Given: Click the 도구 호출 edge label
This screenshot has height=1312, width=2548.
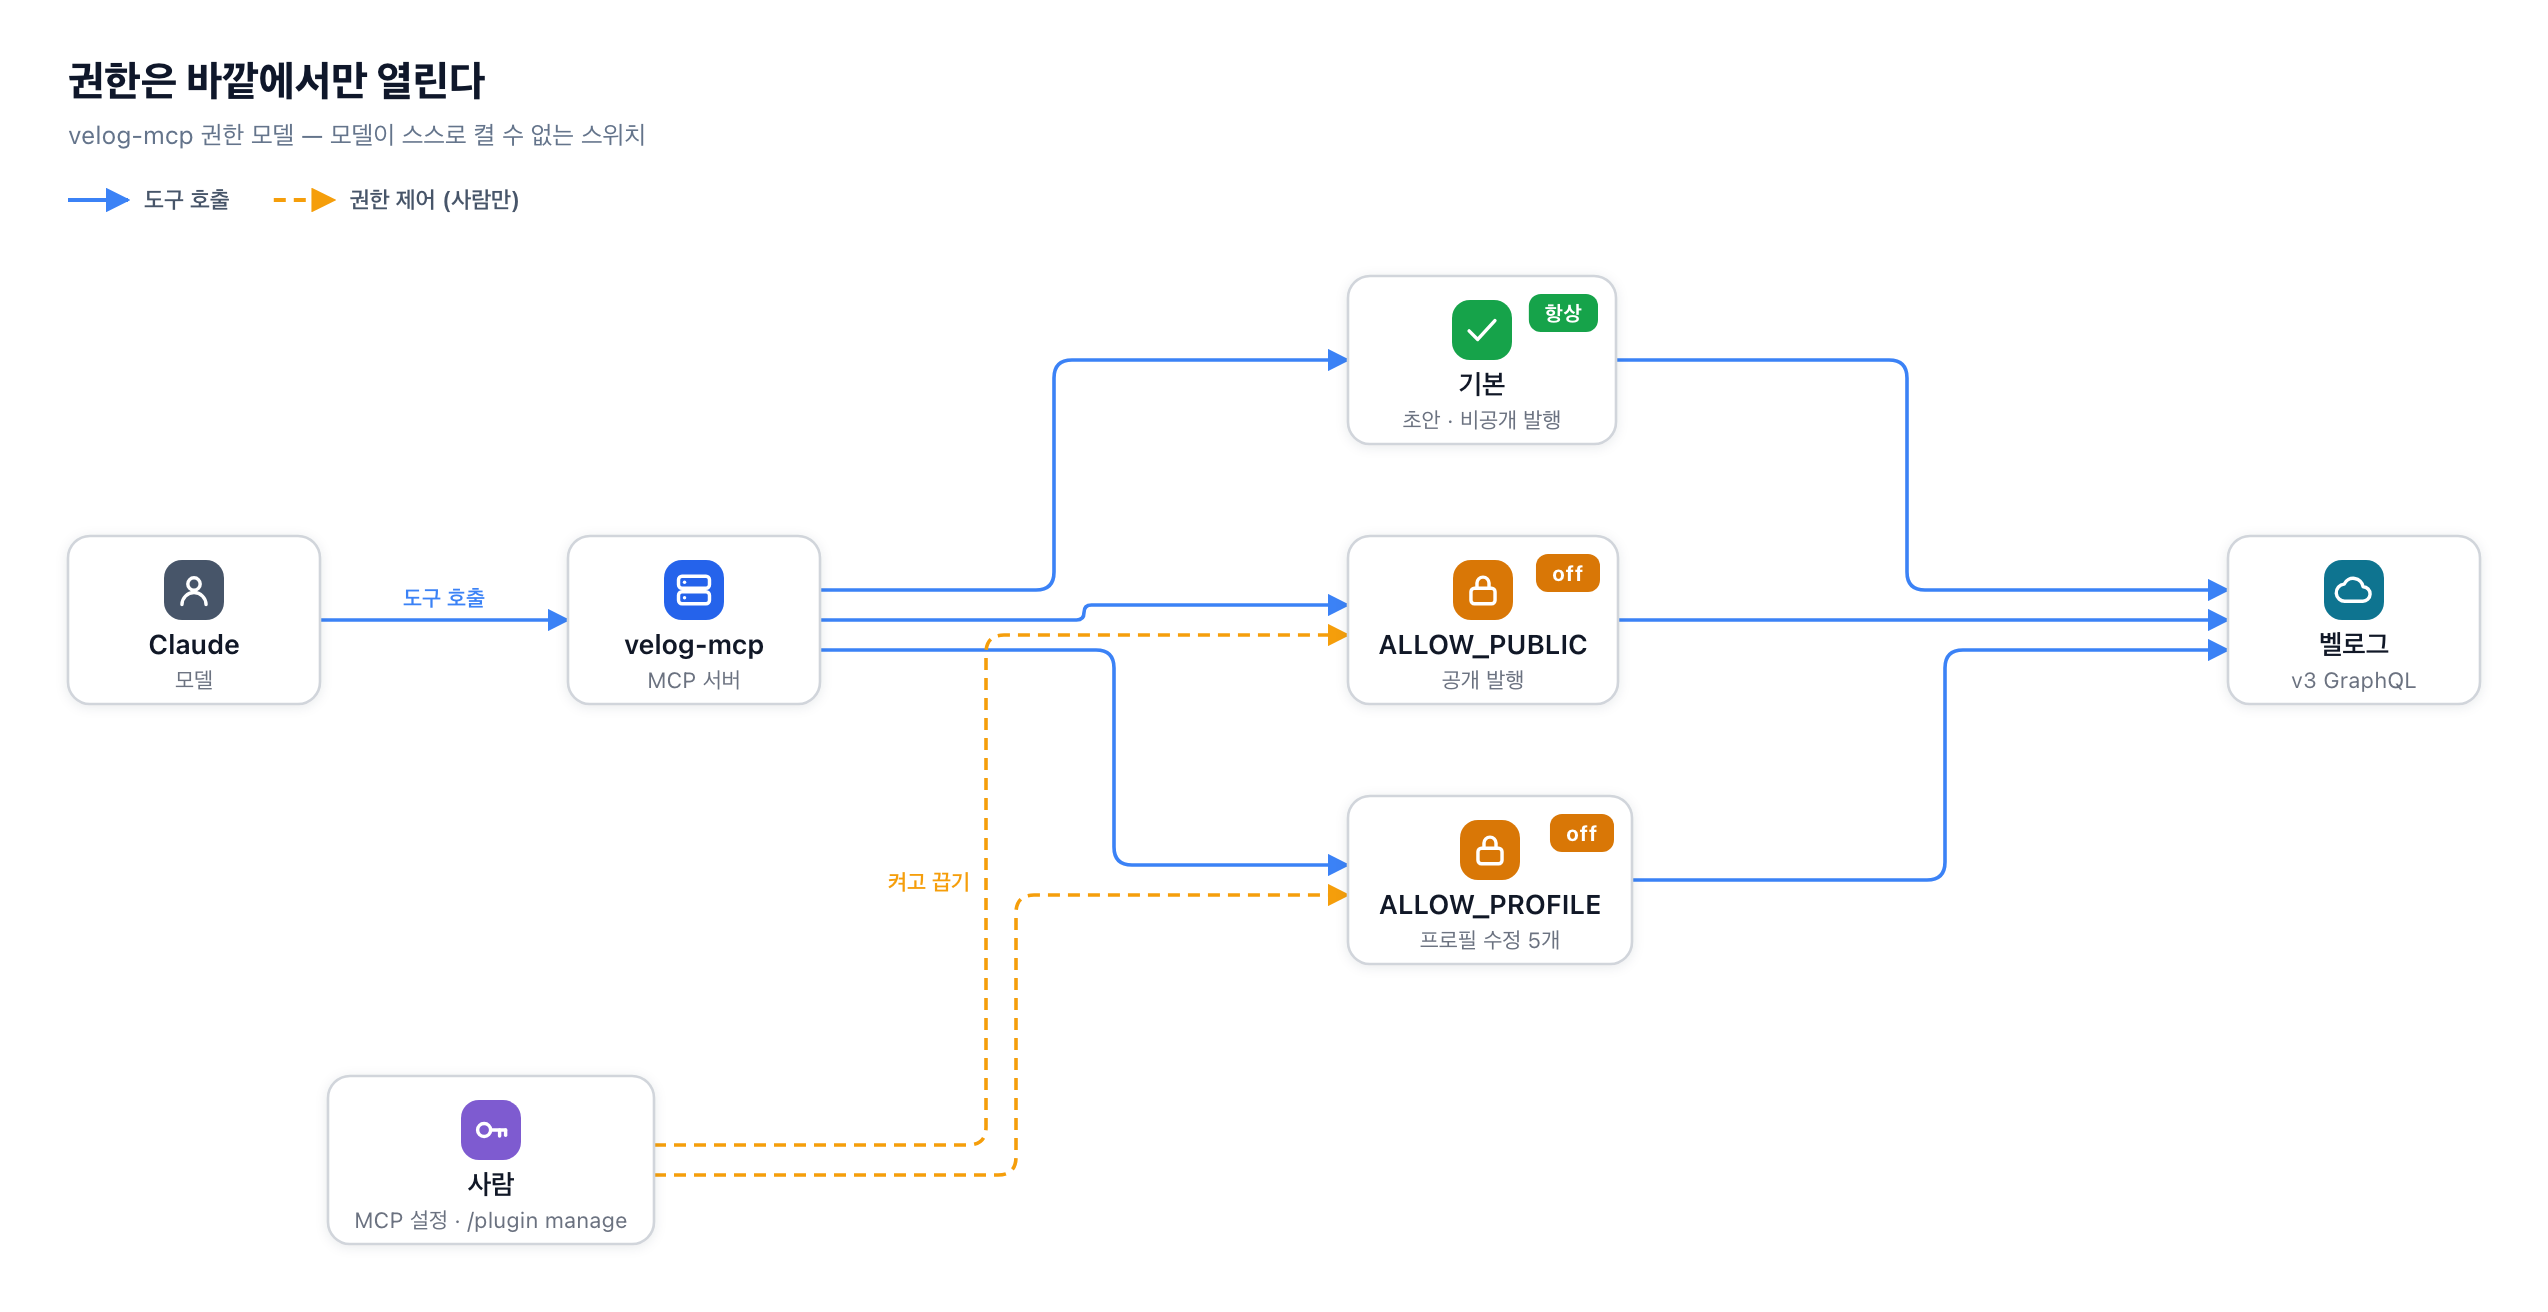Looking at the screenshot, I should pos(444,598).
